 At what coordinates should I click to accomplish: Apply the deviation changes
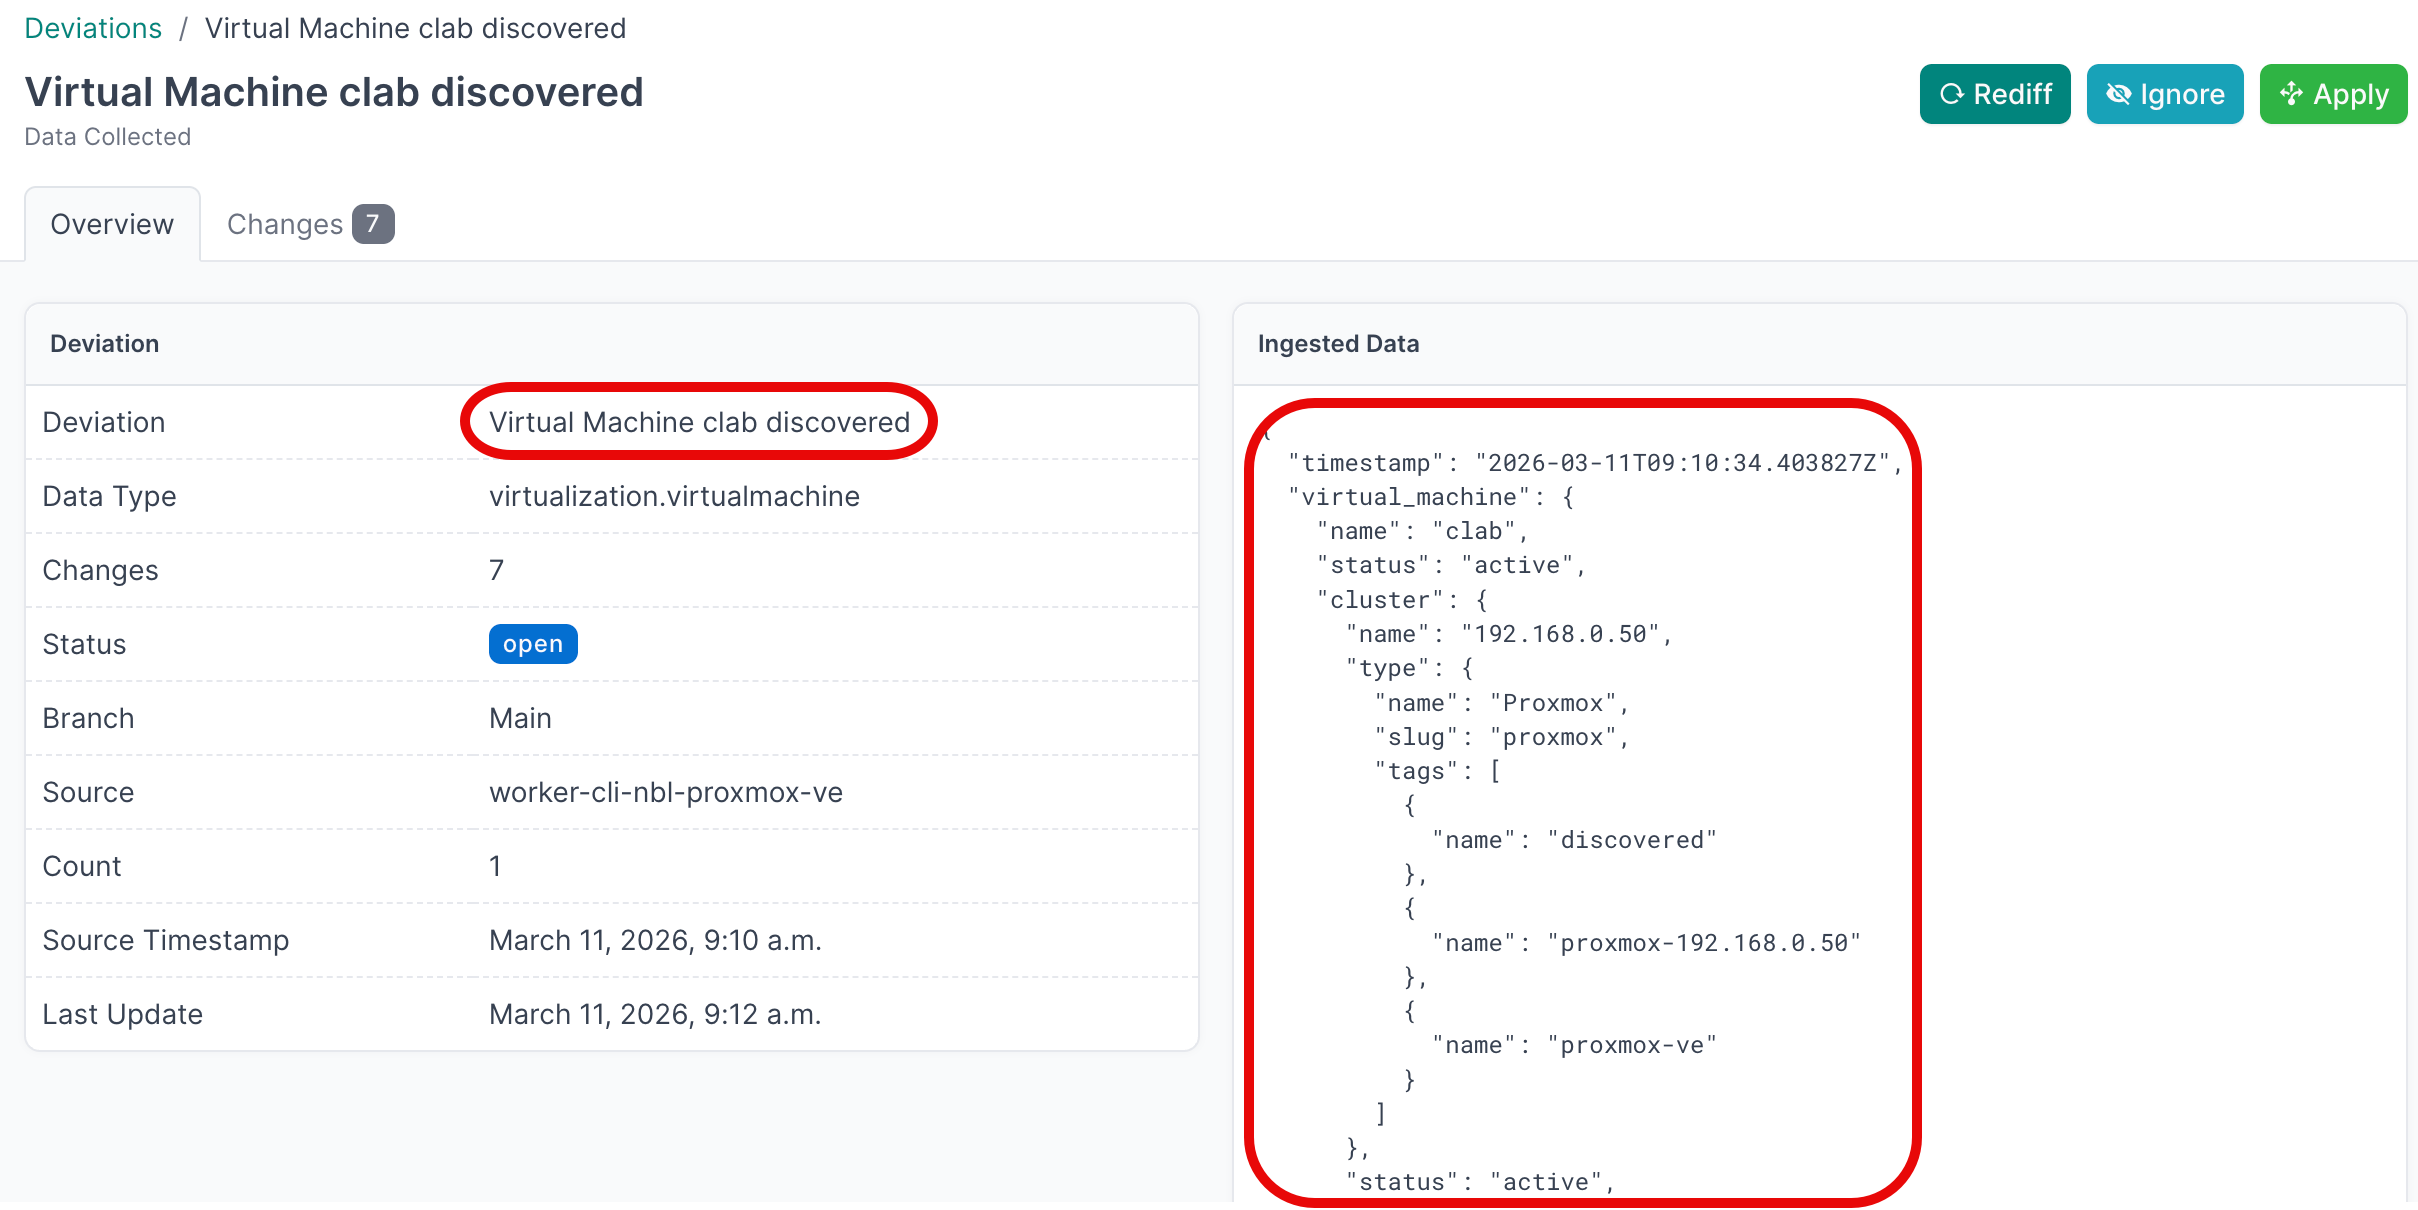click(2332, 93)
